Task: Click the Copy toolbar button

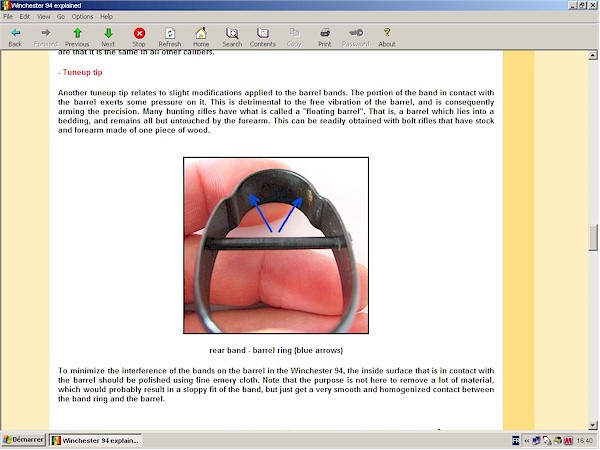Action: 294,38
